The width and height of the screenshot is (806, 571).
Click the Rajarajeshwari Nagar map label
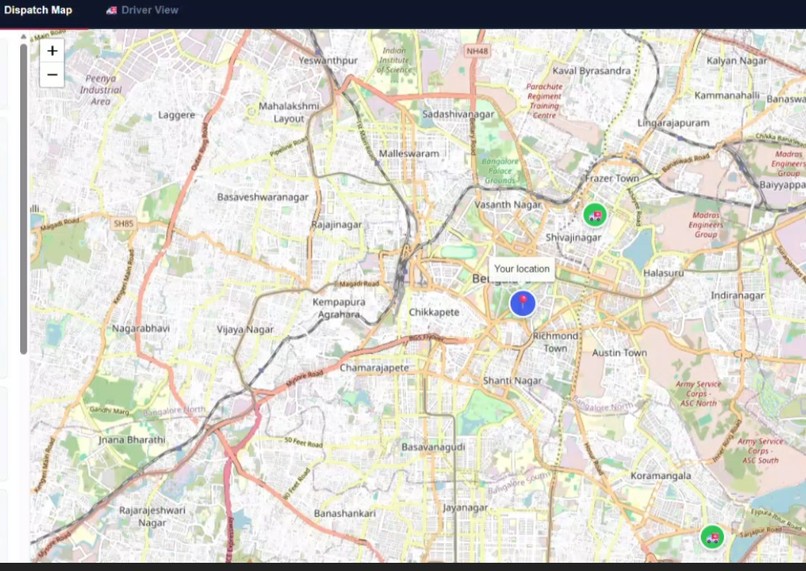[152, 517]
